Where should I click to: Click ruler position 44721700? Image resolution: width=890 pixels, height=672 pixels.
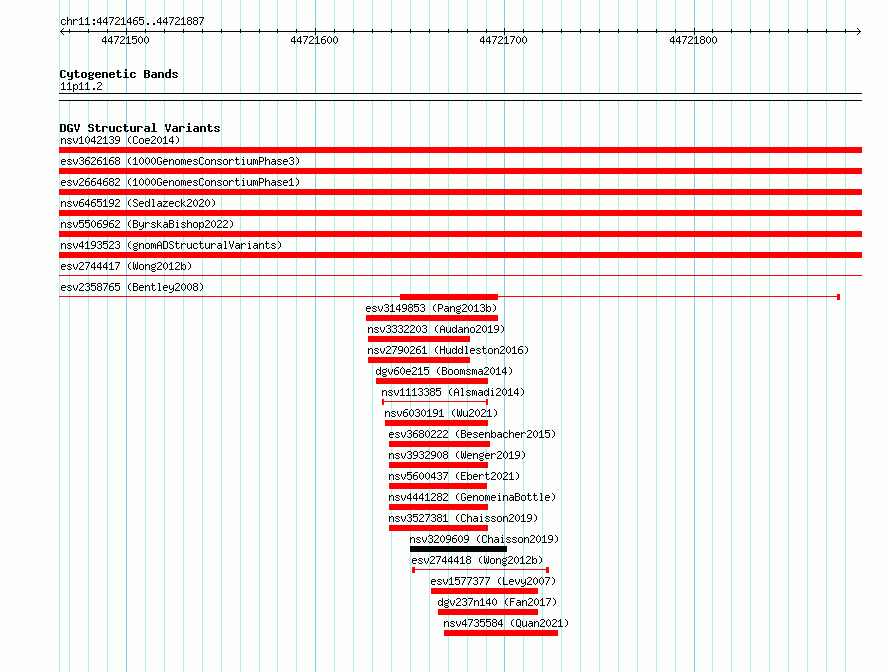503,40
